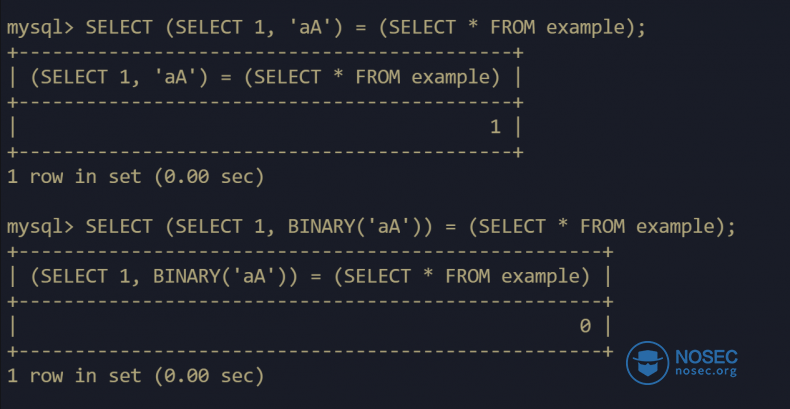
Task: Click the result value 1 in first table
Action: [x=494, y=127]
